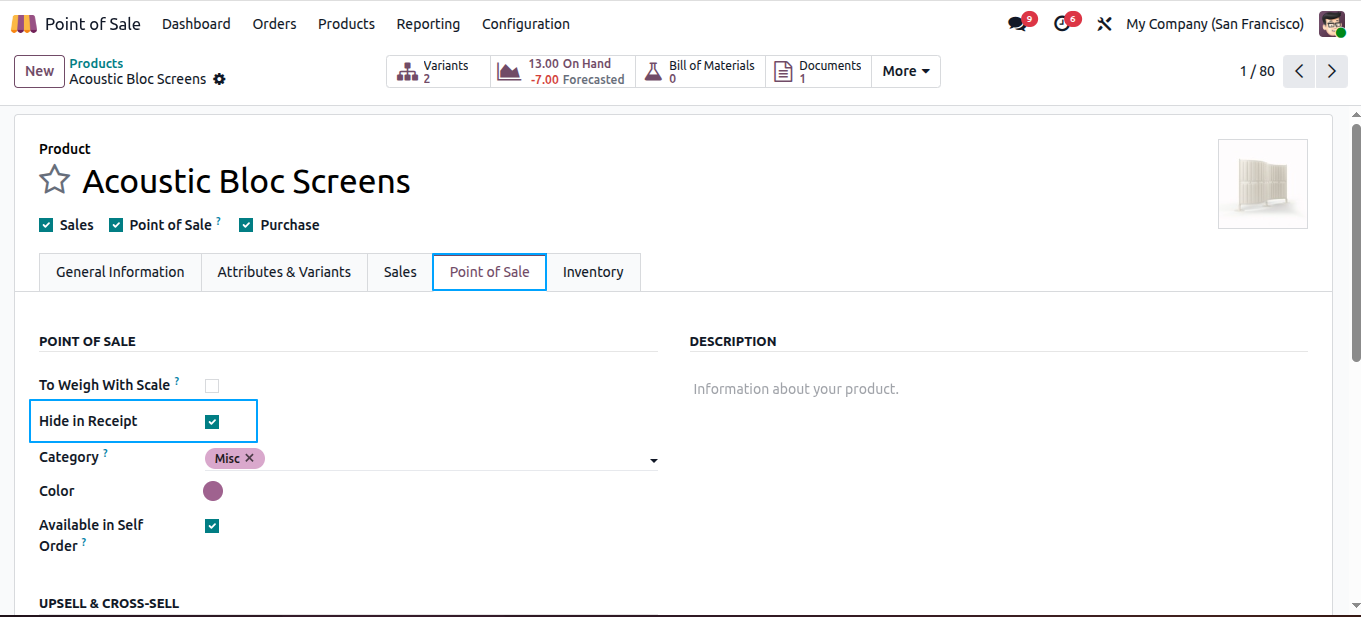This screenshot has width=1361, height=617.
Task: Mark product as favorite with the star
Action: click(x=54, y=180)
